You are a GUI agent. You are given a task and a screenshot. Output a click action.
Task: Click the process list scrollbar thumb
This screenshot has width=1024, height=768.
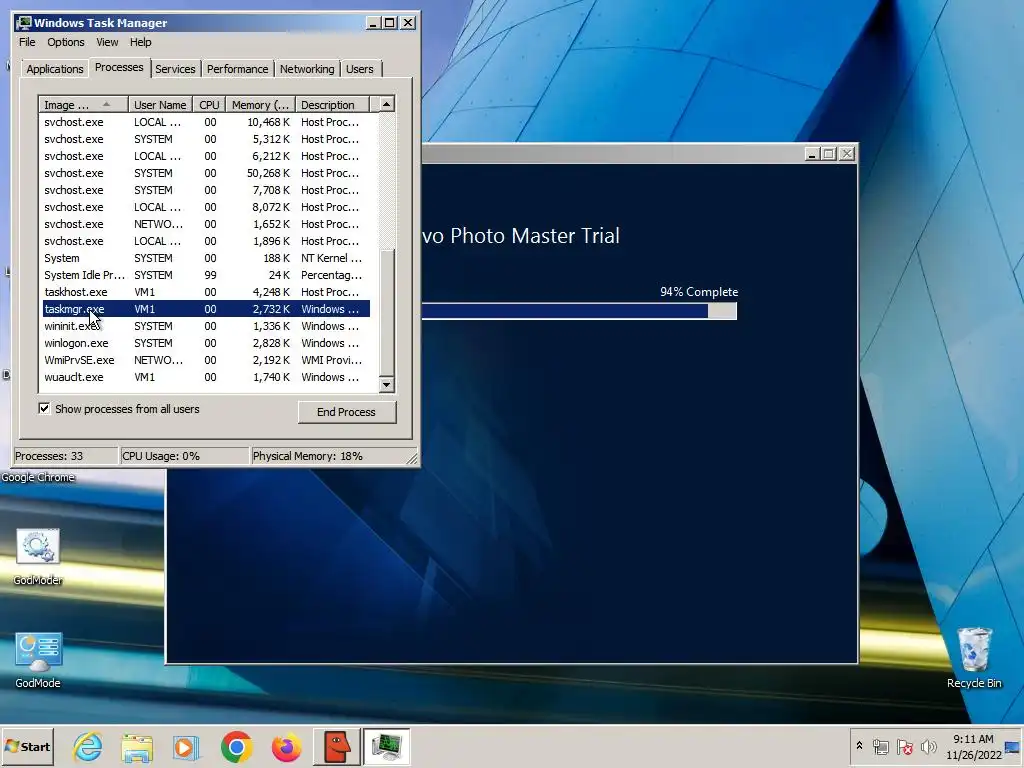point(387,313)
